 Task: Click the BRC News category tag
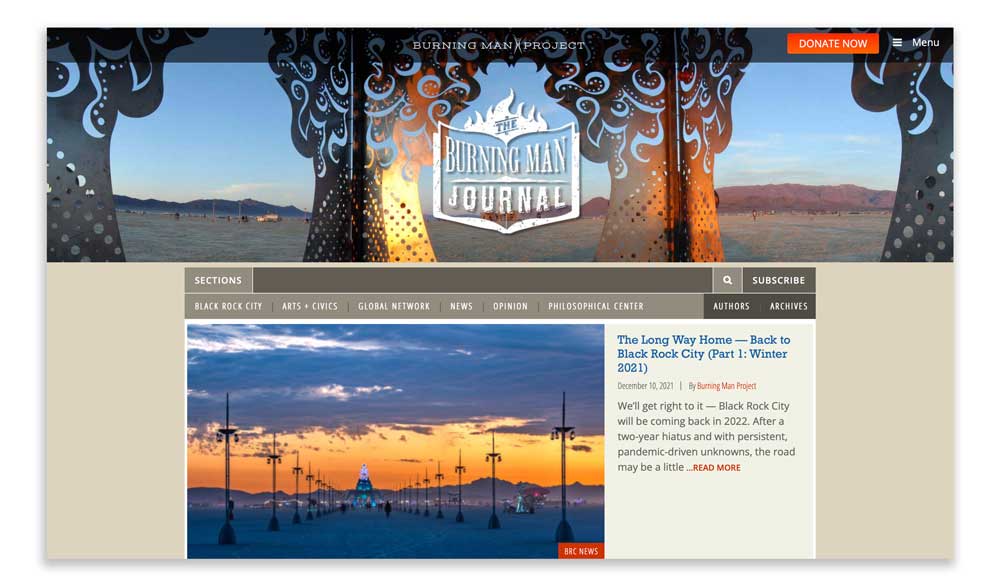tap(581, 551)
